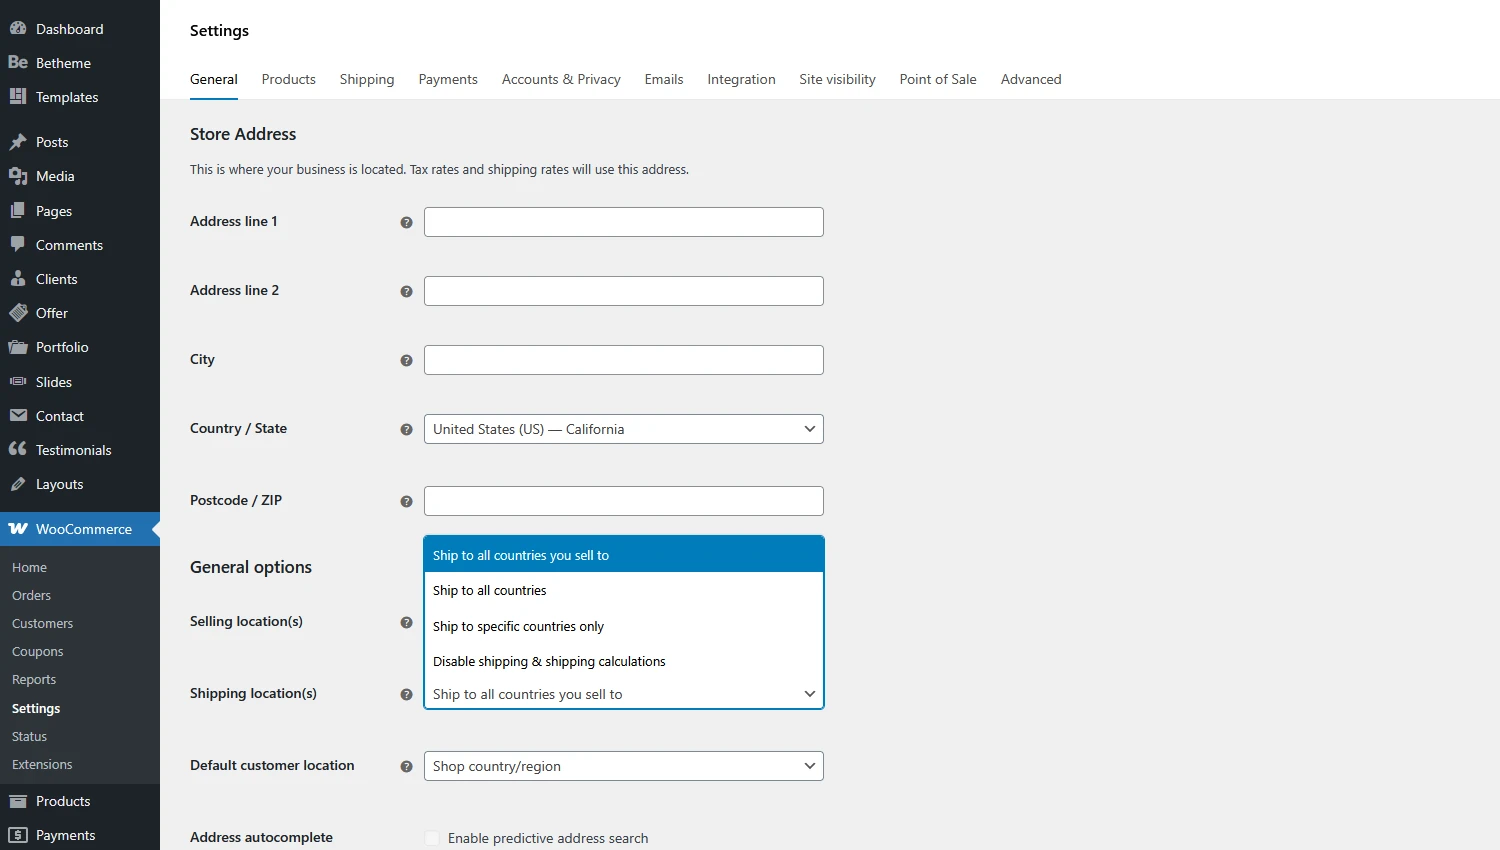The image size is (1500, 850).
Task: Click the WooCommerce logo icon
Action: [x=19, y=528]
